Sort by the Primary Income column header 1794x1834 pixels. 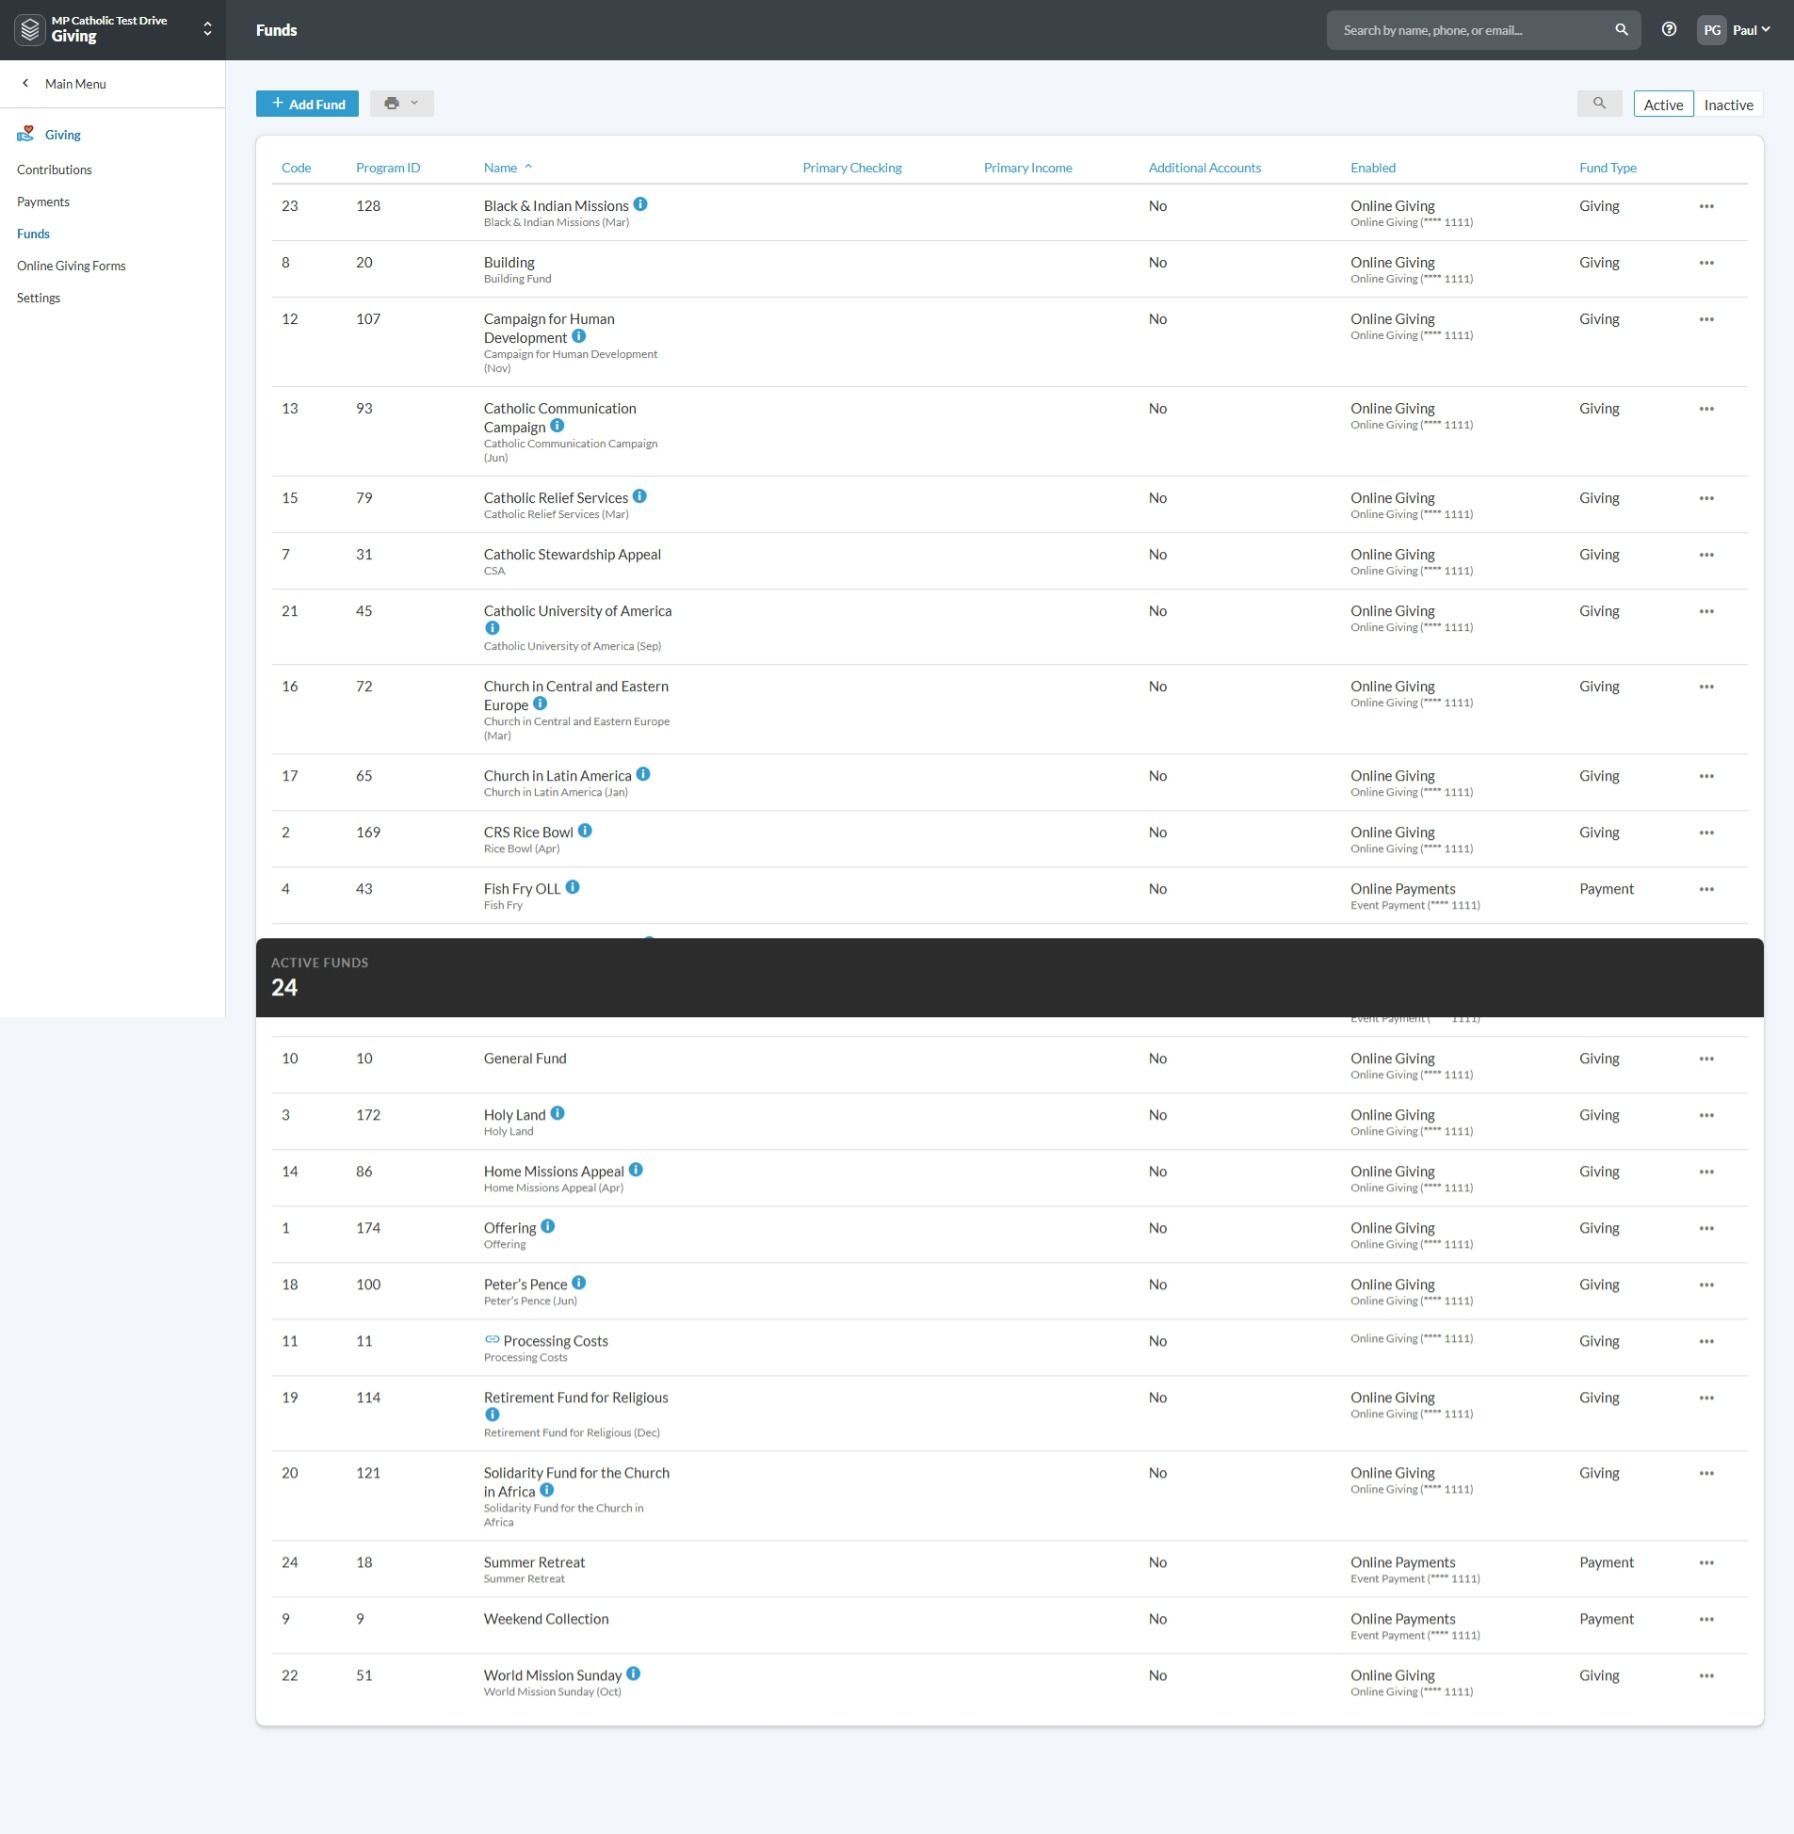coord(1028,168)
